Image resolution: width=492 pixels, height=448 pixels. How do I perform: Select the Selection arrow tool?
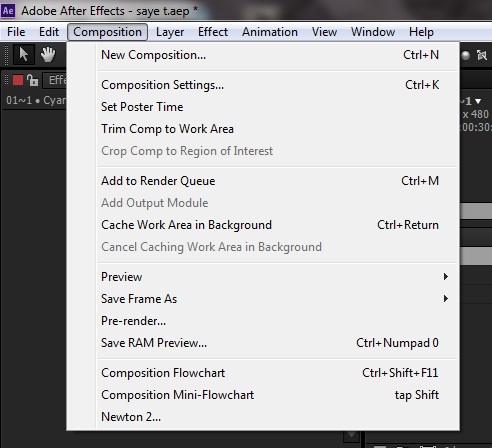click(23, 54)
